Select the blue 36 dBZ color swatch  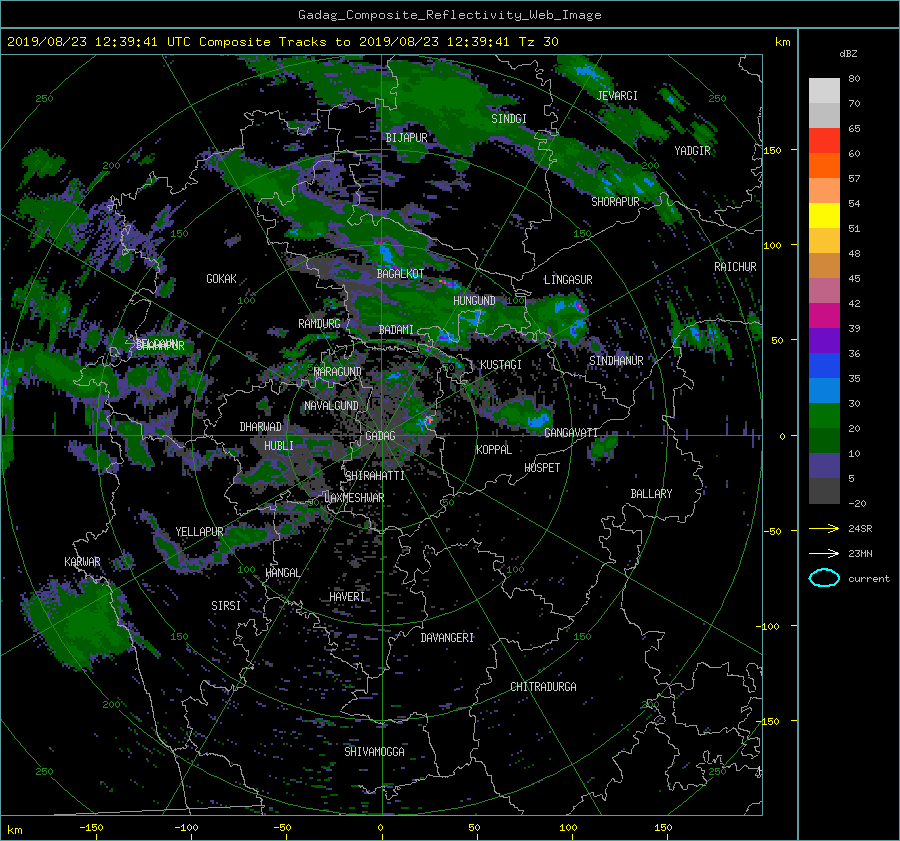(824, 366)
